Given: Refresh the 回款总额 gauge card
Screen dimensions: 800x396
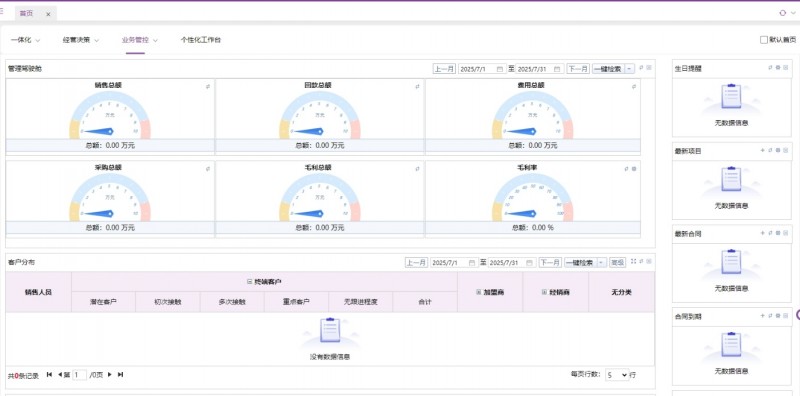Looking at the screenshot, I should (417, 87).
